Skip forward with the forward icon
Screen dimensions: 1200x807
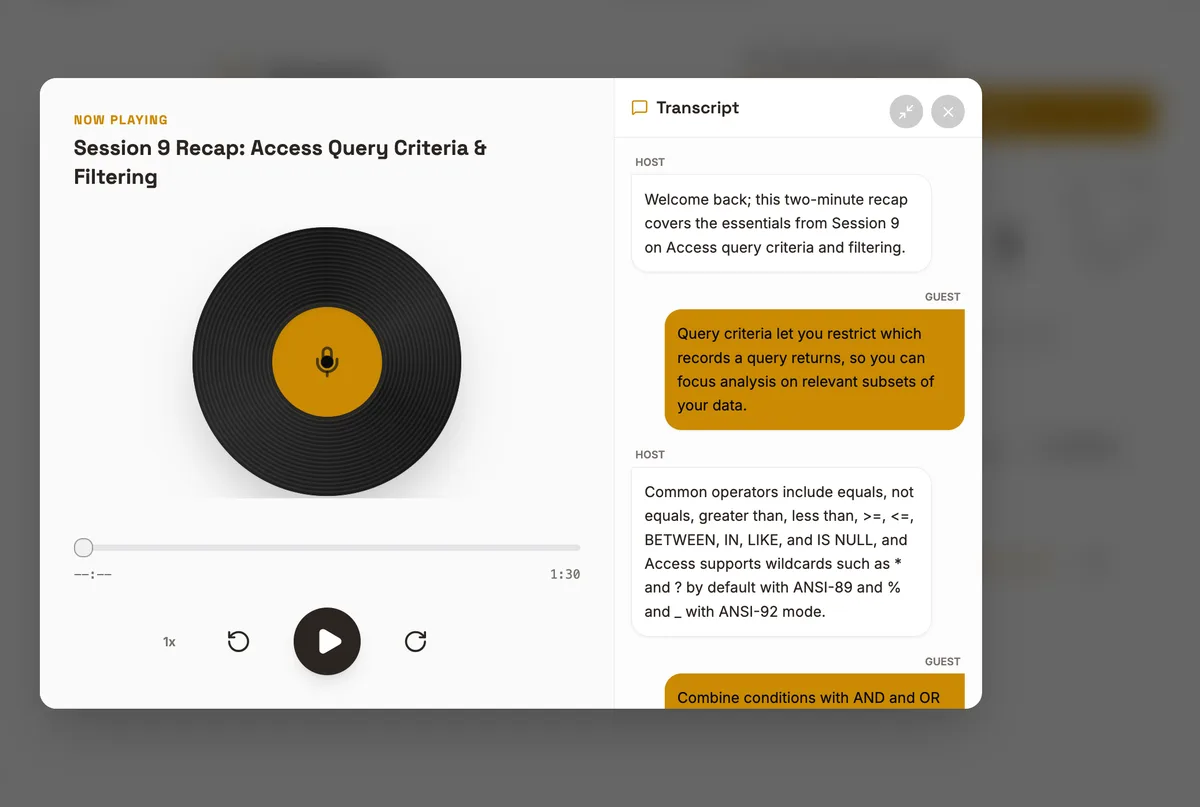pyautogui.click(x=416, y=641)
